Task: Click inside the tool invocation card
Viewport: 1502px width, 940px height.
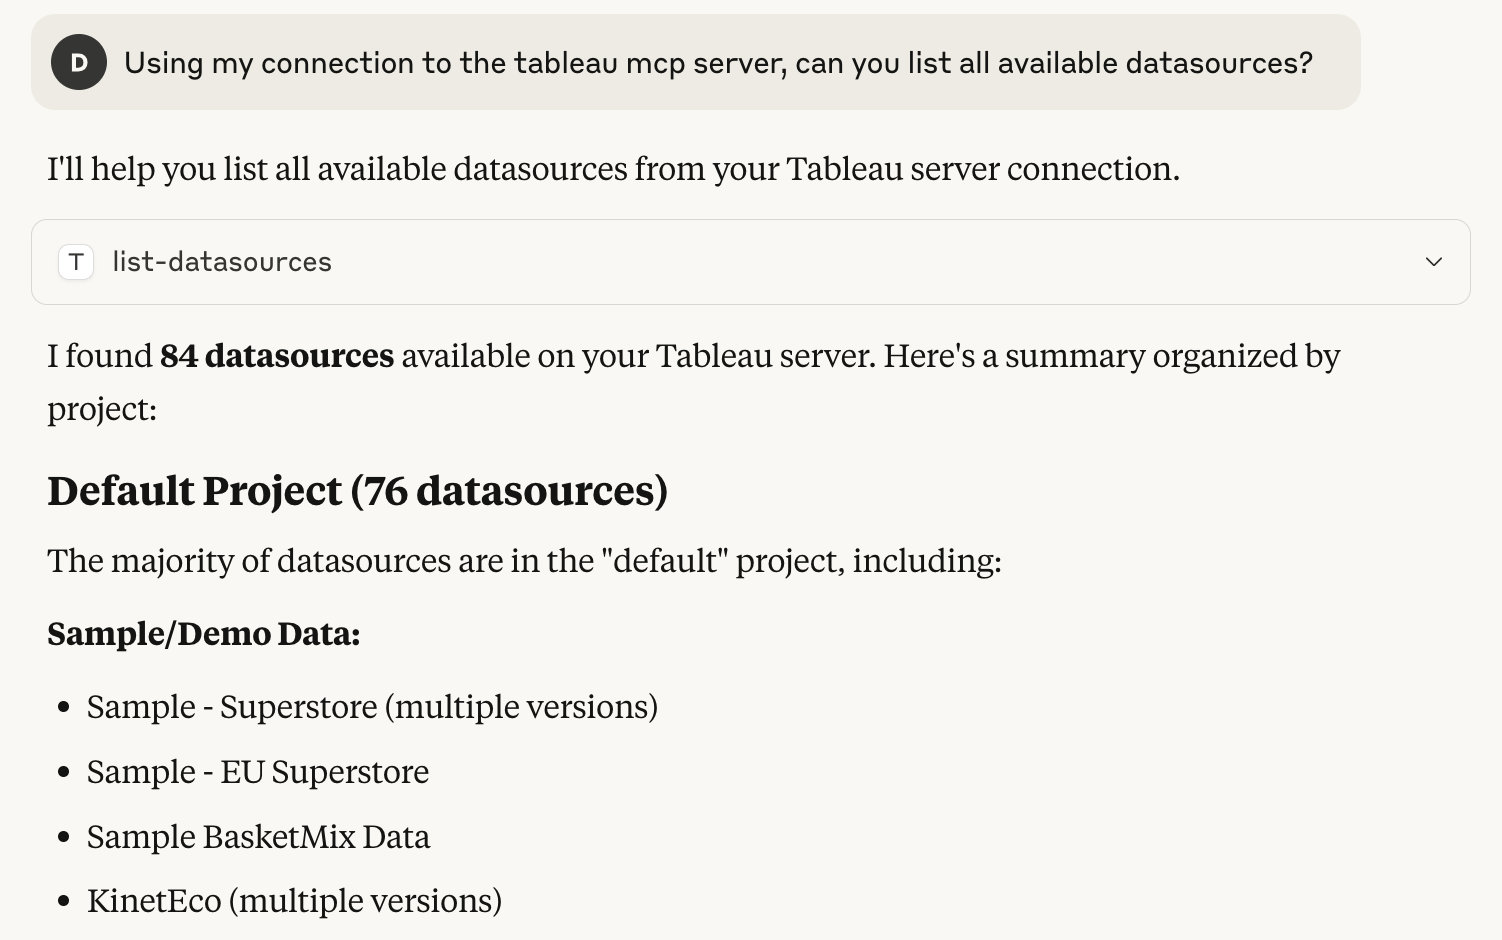Action: point(700,262)
